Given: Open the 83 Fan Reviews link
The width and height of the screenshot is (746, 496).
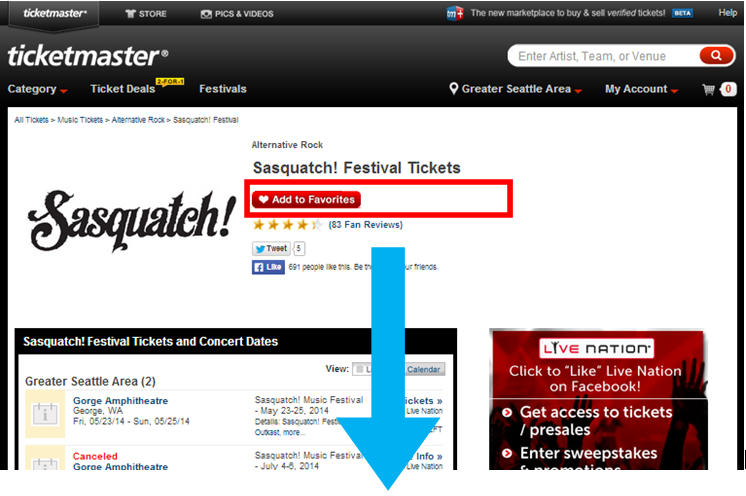Looking at the screenshot, I should (365, 224).
